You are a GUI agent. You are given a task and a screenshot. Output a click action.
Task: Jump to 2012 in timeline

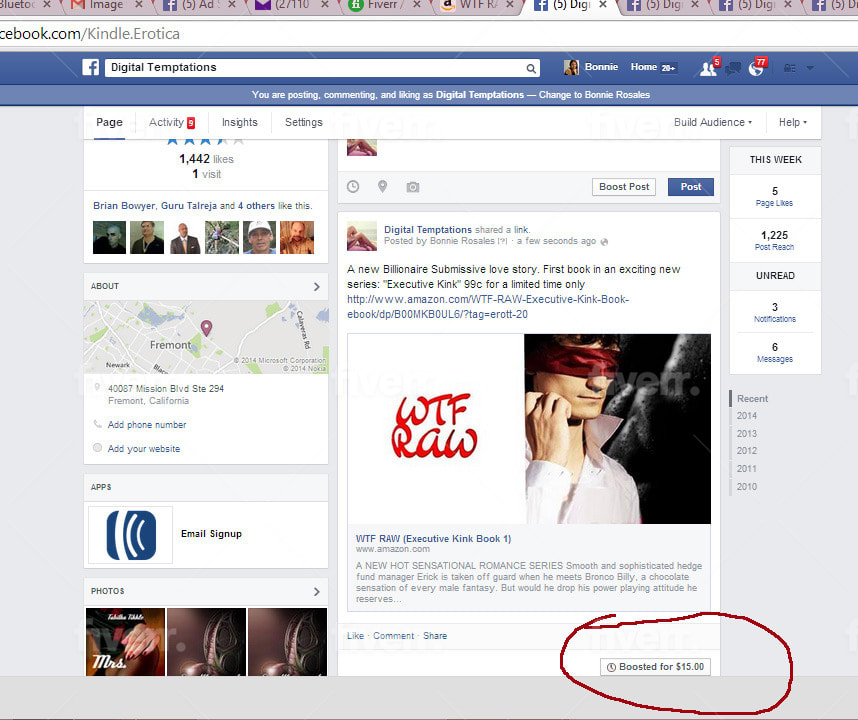[747, 451]
